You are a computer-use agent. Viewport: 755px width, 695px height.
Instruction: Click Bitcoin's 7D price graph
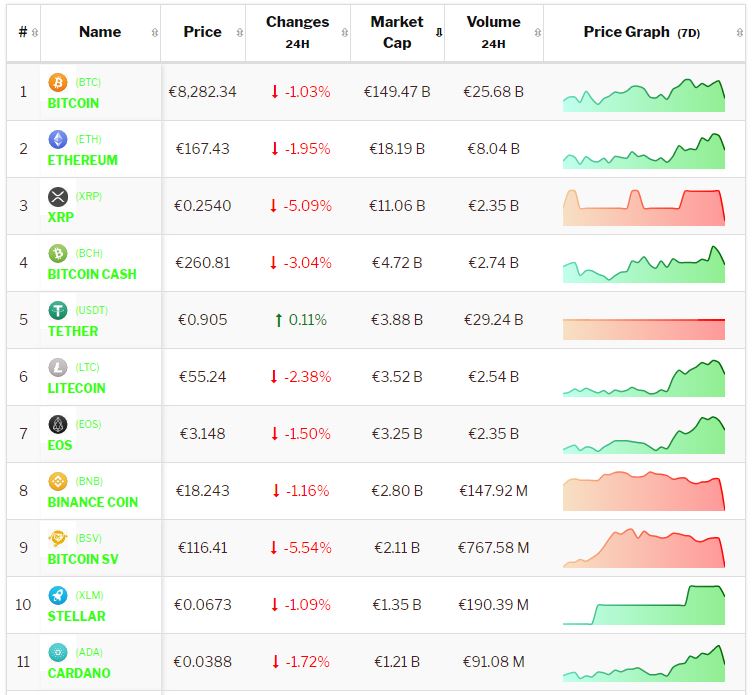click(x=643, y=94)
